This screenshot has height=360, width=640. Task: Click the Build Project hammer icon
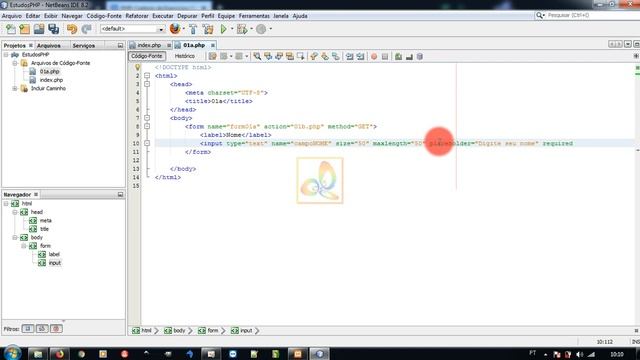pos(193,29)
